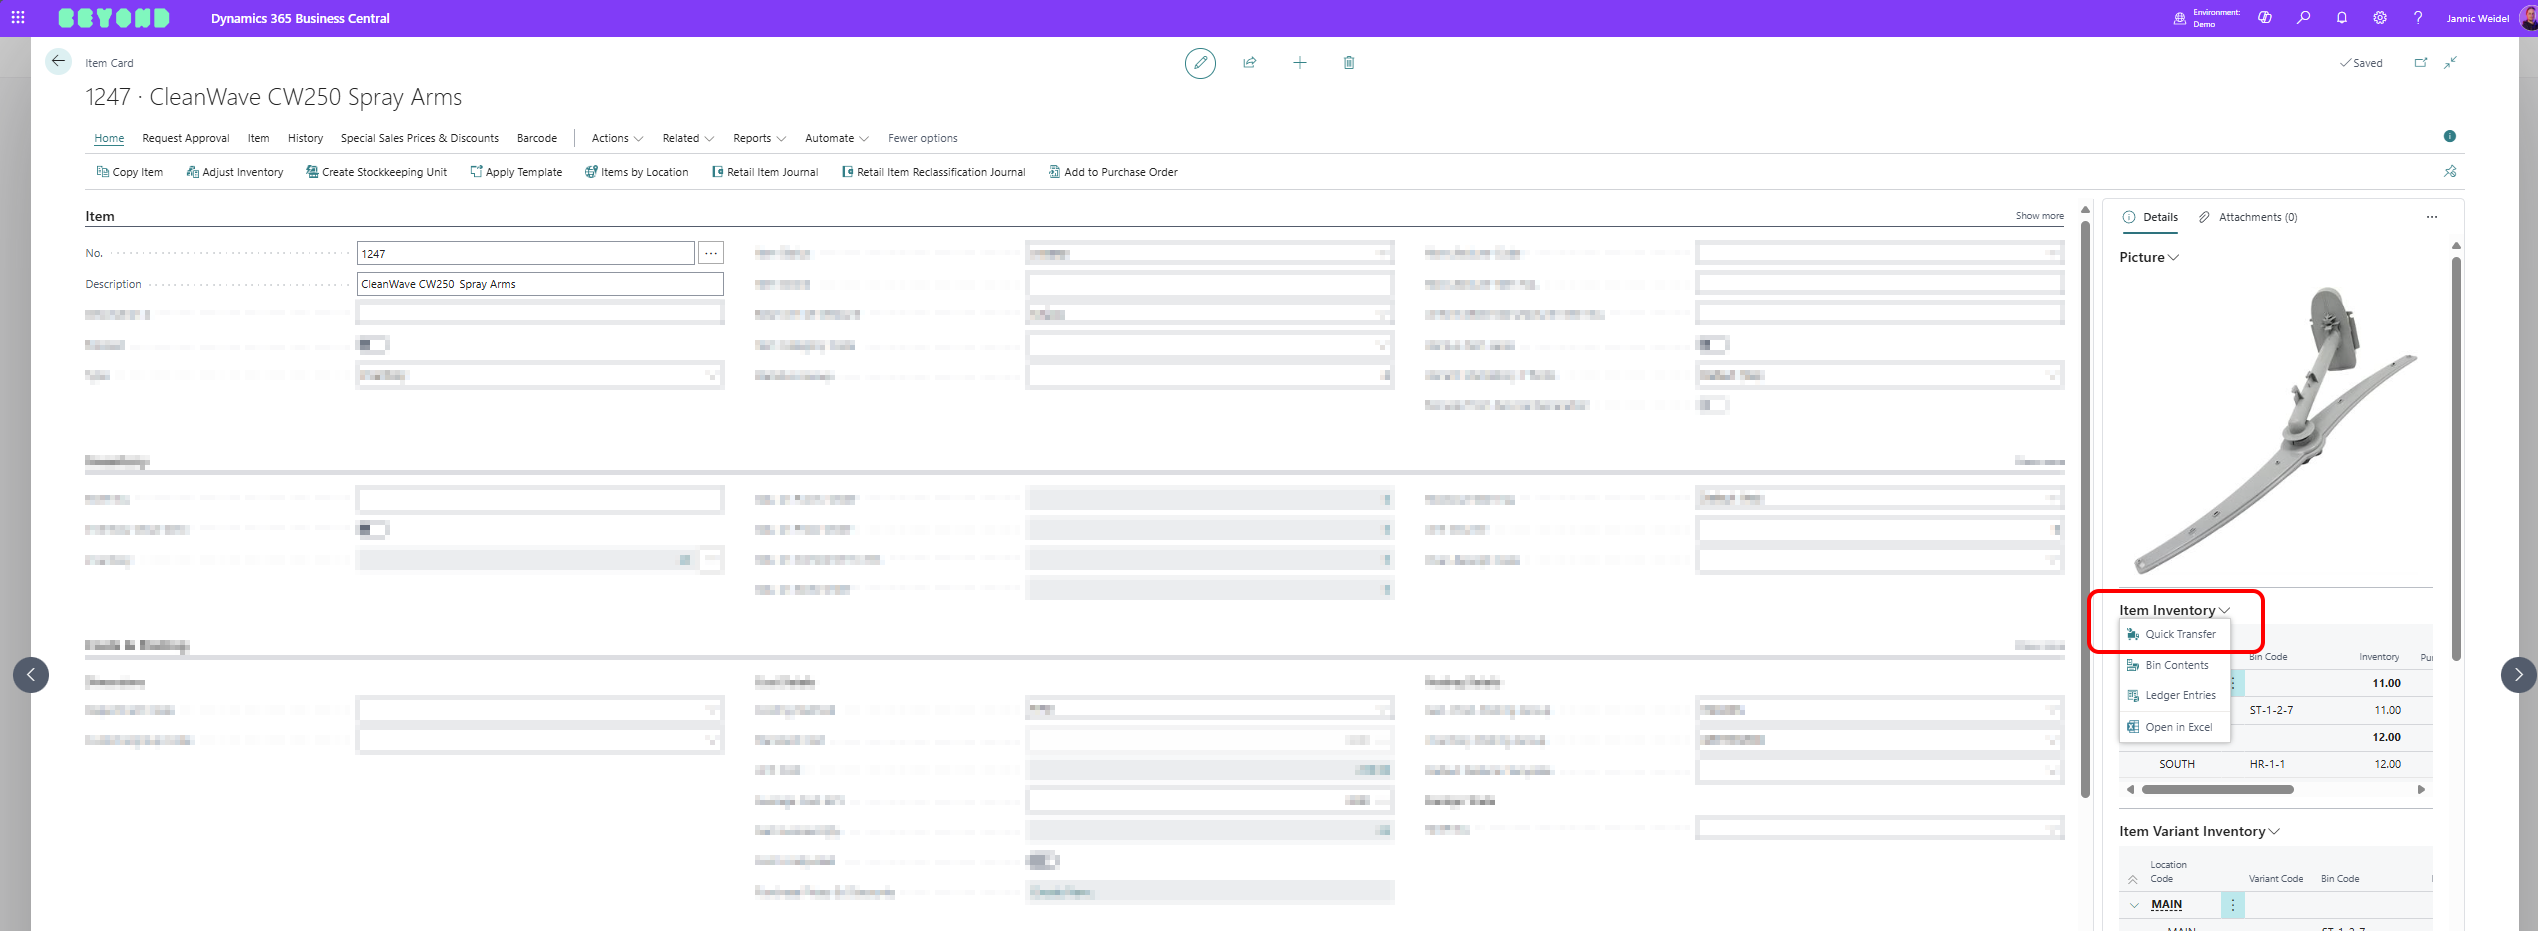
Task: Click the Copy Item action
Action: click(130, 172)
